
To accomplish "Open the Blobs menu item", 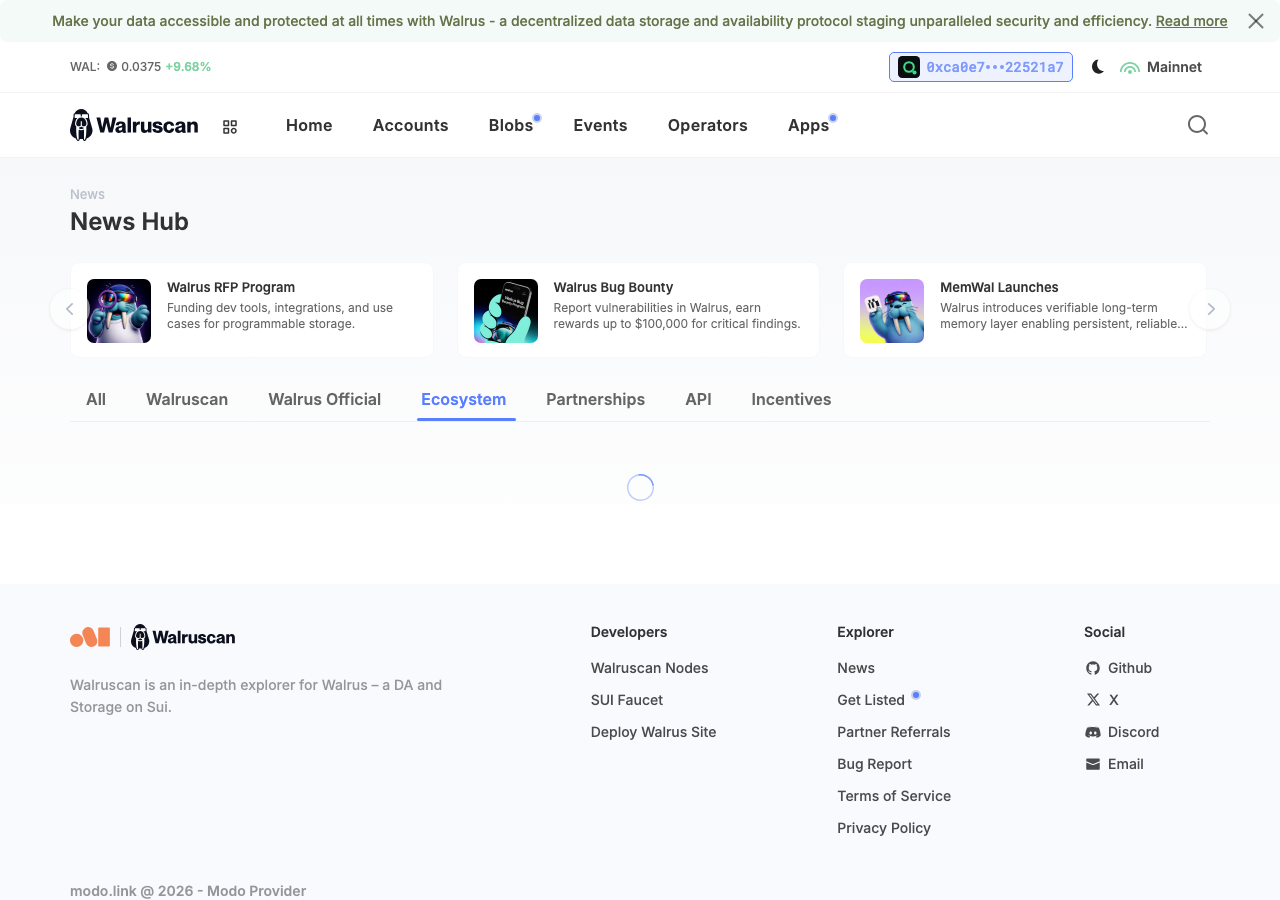I will (511, 125).
